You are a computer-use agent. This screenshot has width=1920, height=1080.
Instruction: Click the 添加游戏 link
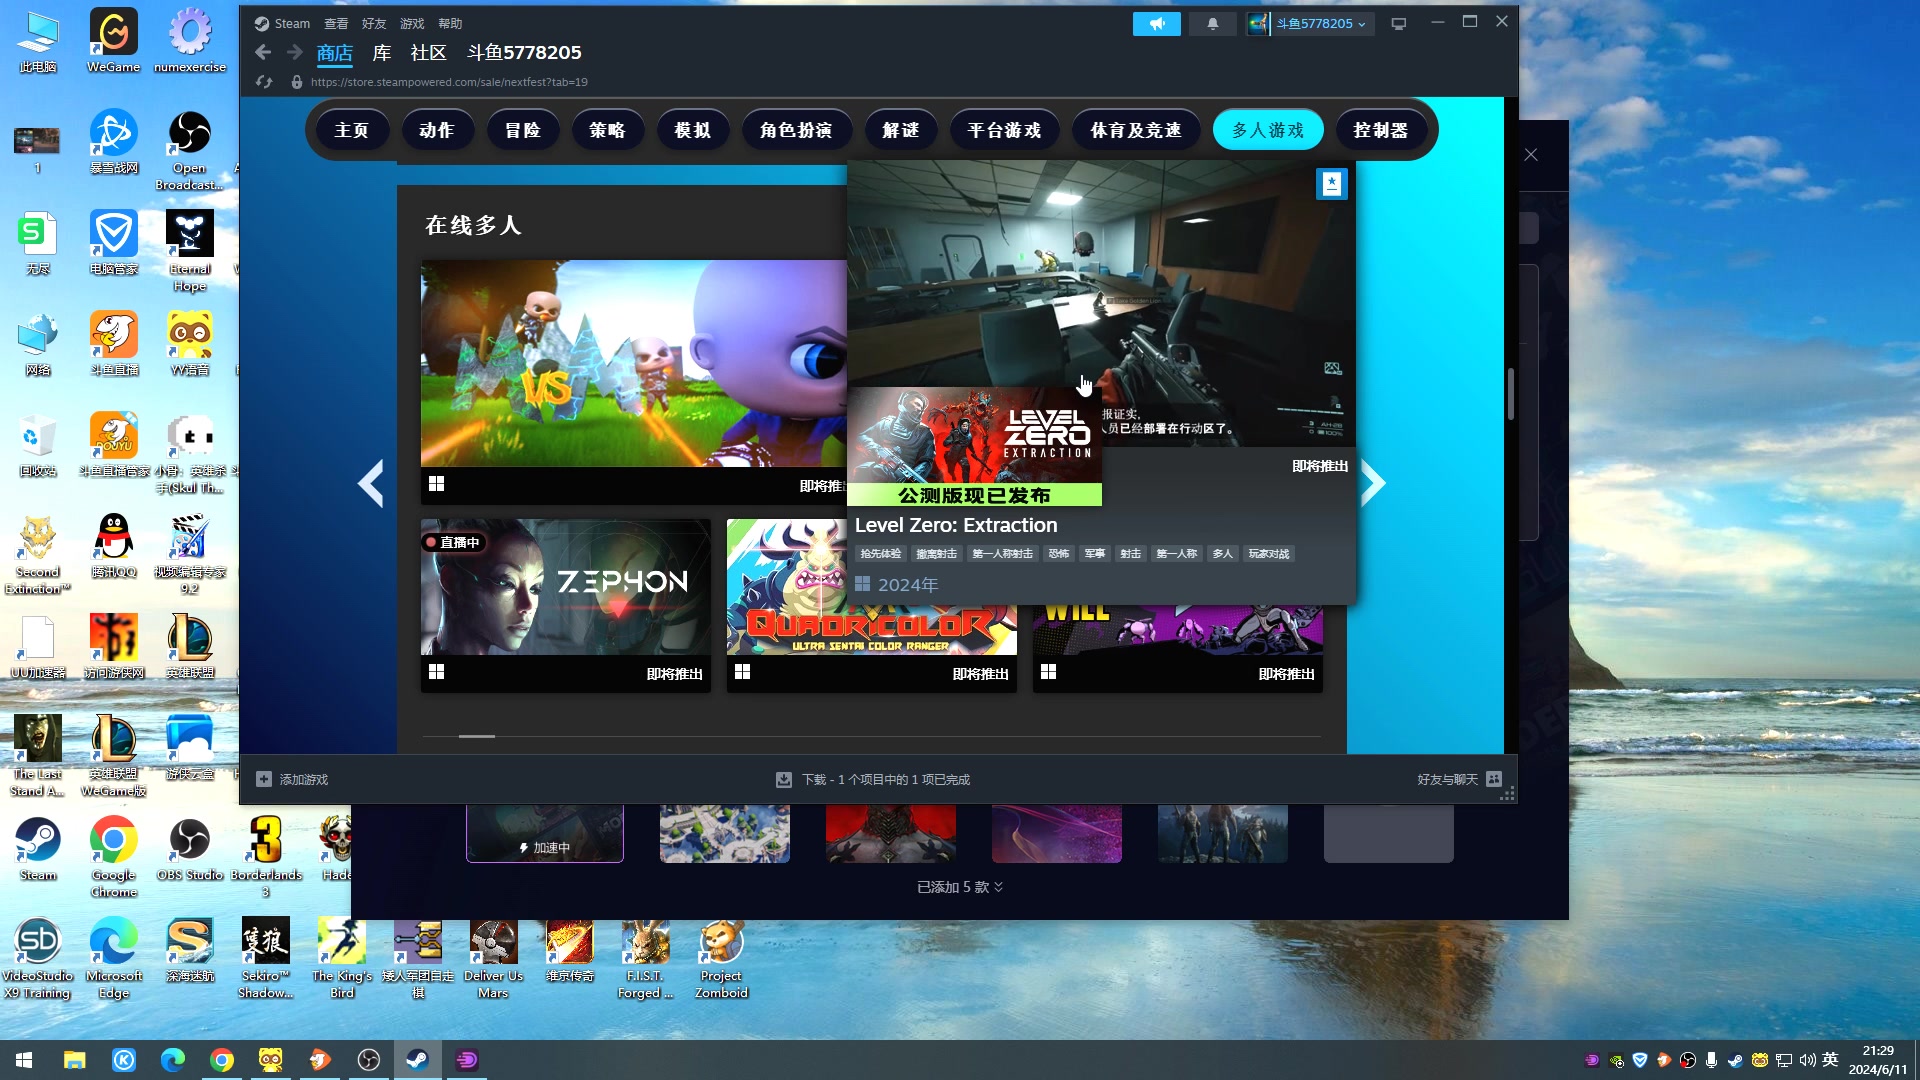pos(304,779)
